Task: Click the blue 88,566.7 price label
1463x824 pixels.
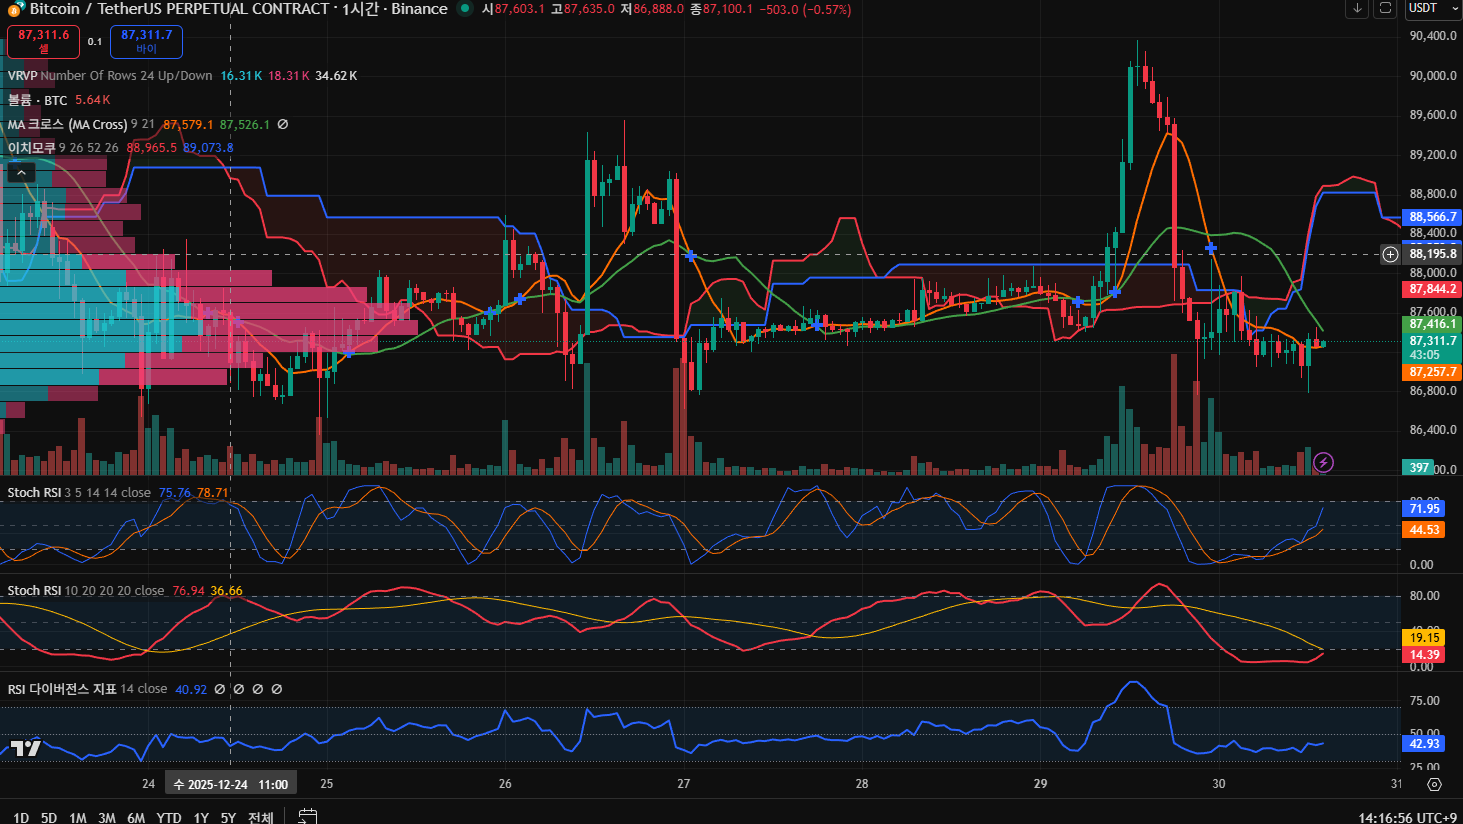Action: 1432,217
